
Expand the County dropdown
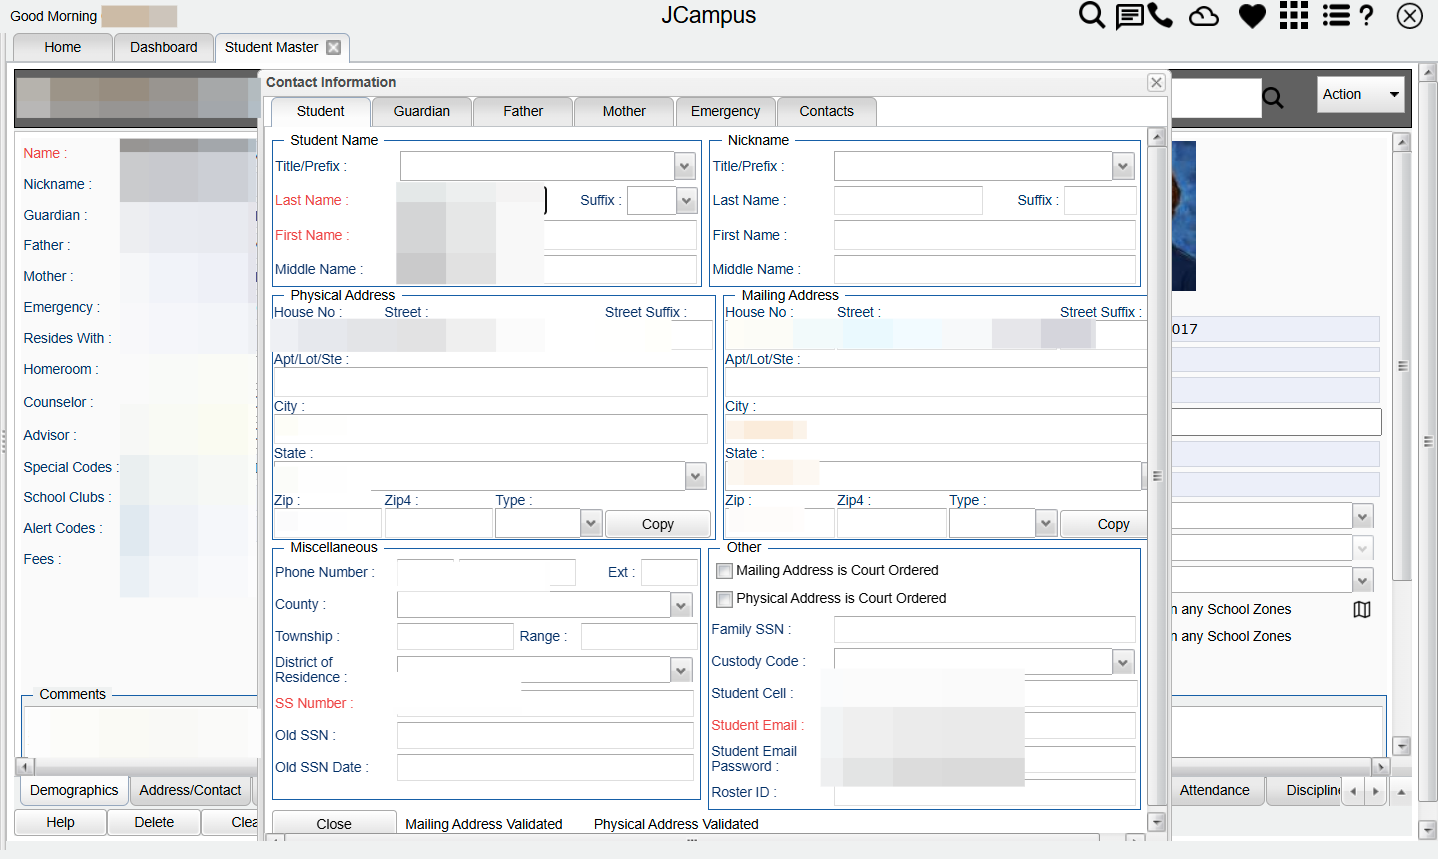click(681, 605)
